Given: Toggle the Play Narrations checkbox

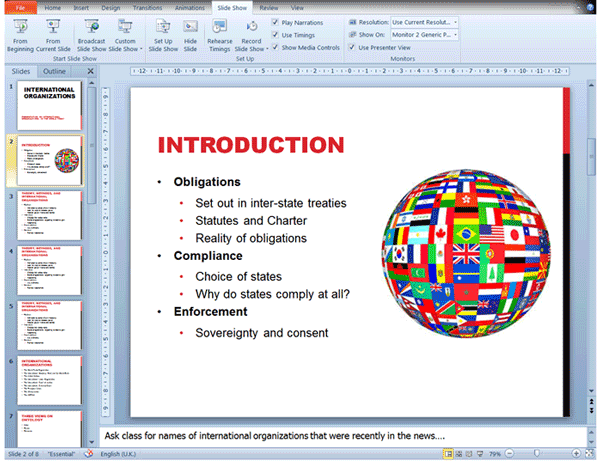Looking at the screenshot, I should click(276, 21).
